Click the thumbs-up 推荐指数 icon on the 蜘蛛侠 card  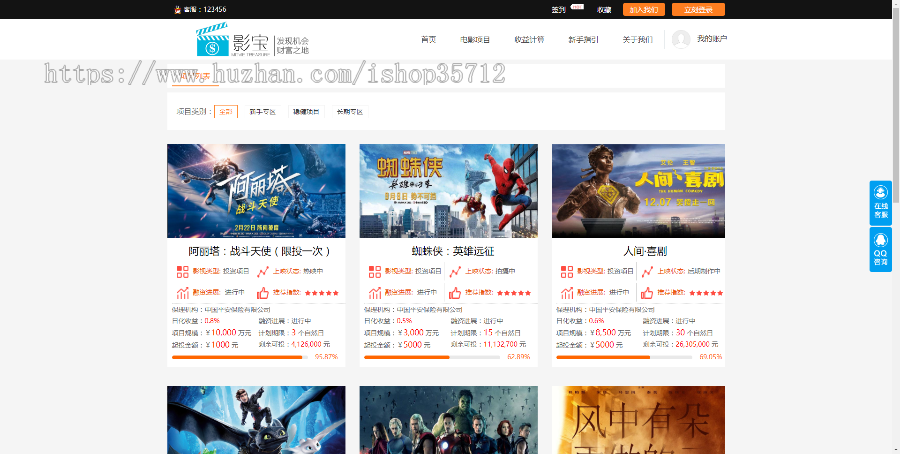[455, 293]
